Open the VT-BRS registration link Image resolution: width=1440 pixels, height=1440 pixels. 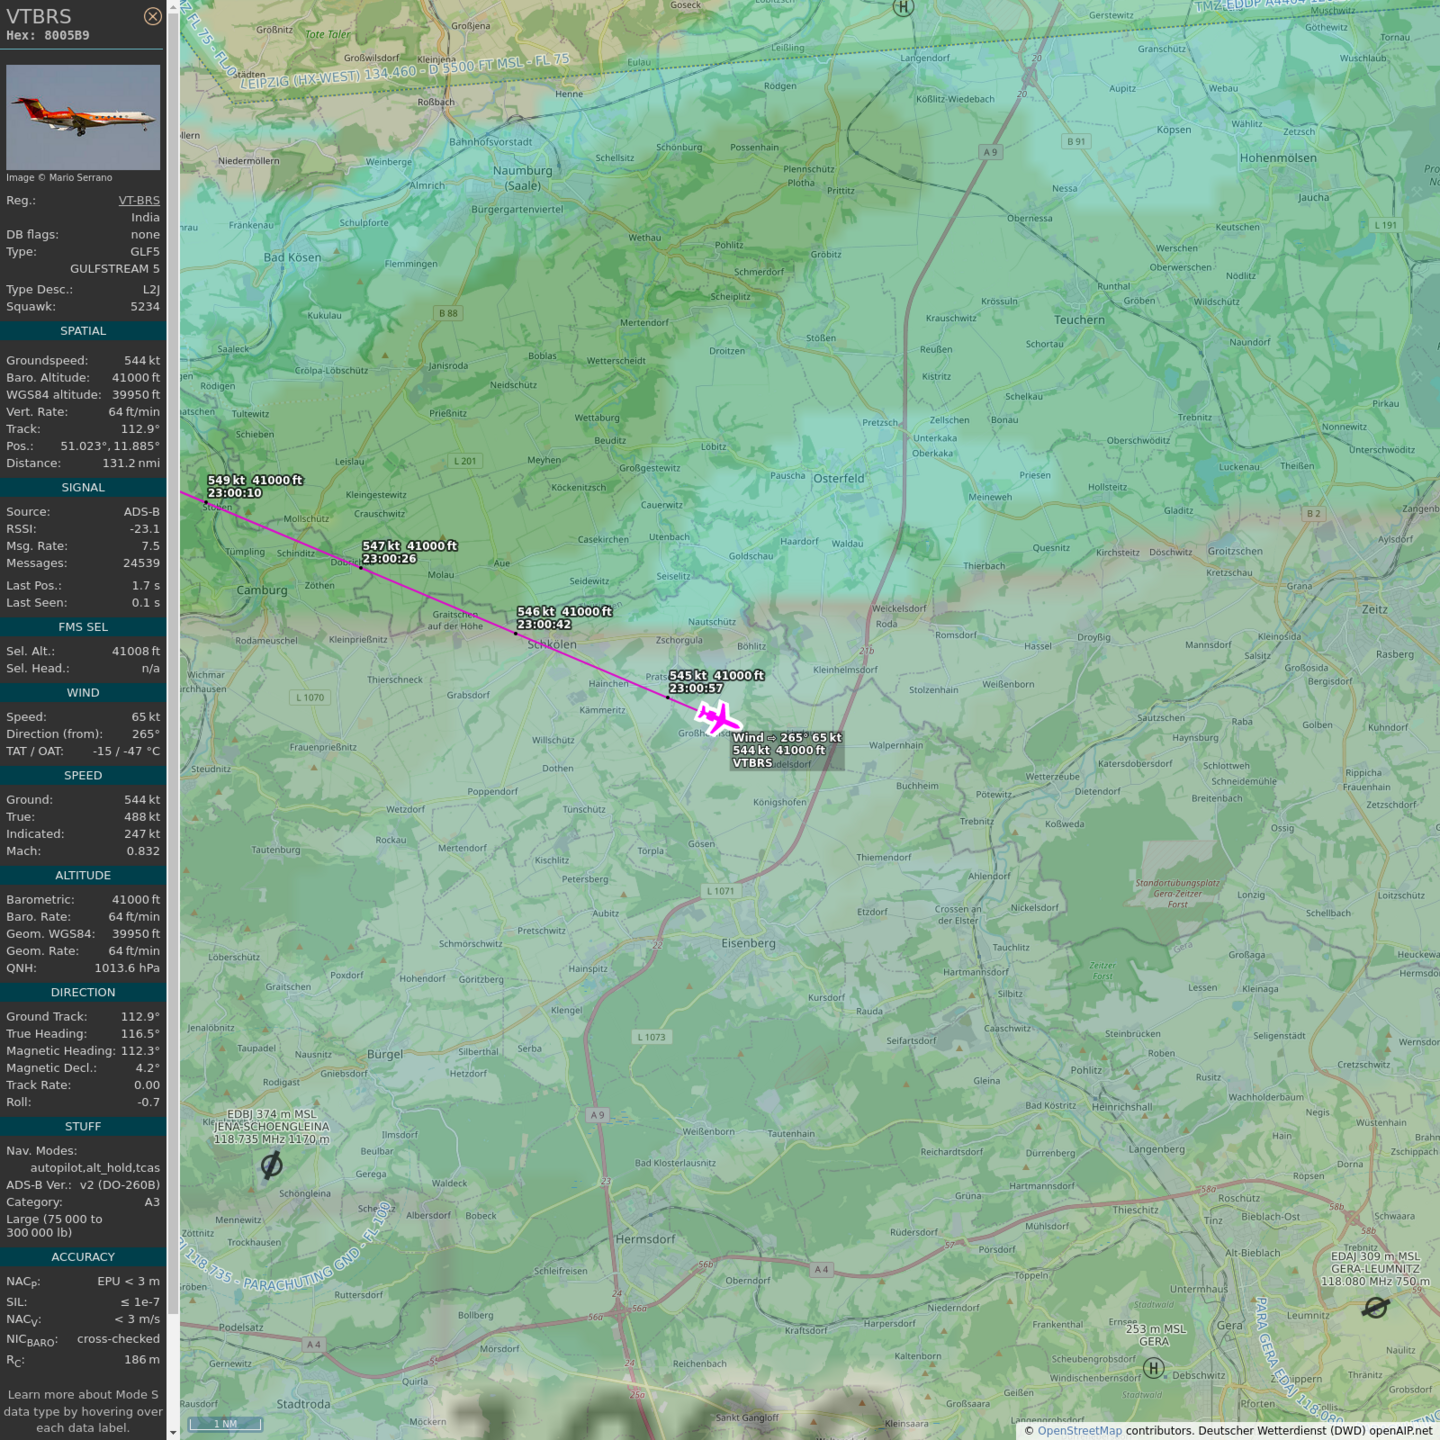(x=139, y=200)
